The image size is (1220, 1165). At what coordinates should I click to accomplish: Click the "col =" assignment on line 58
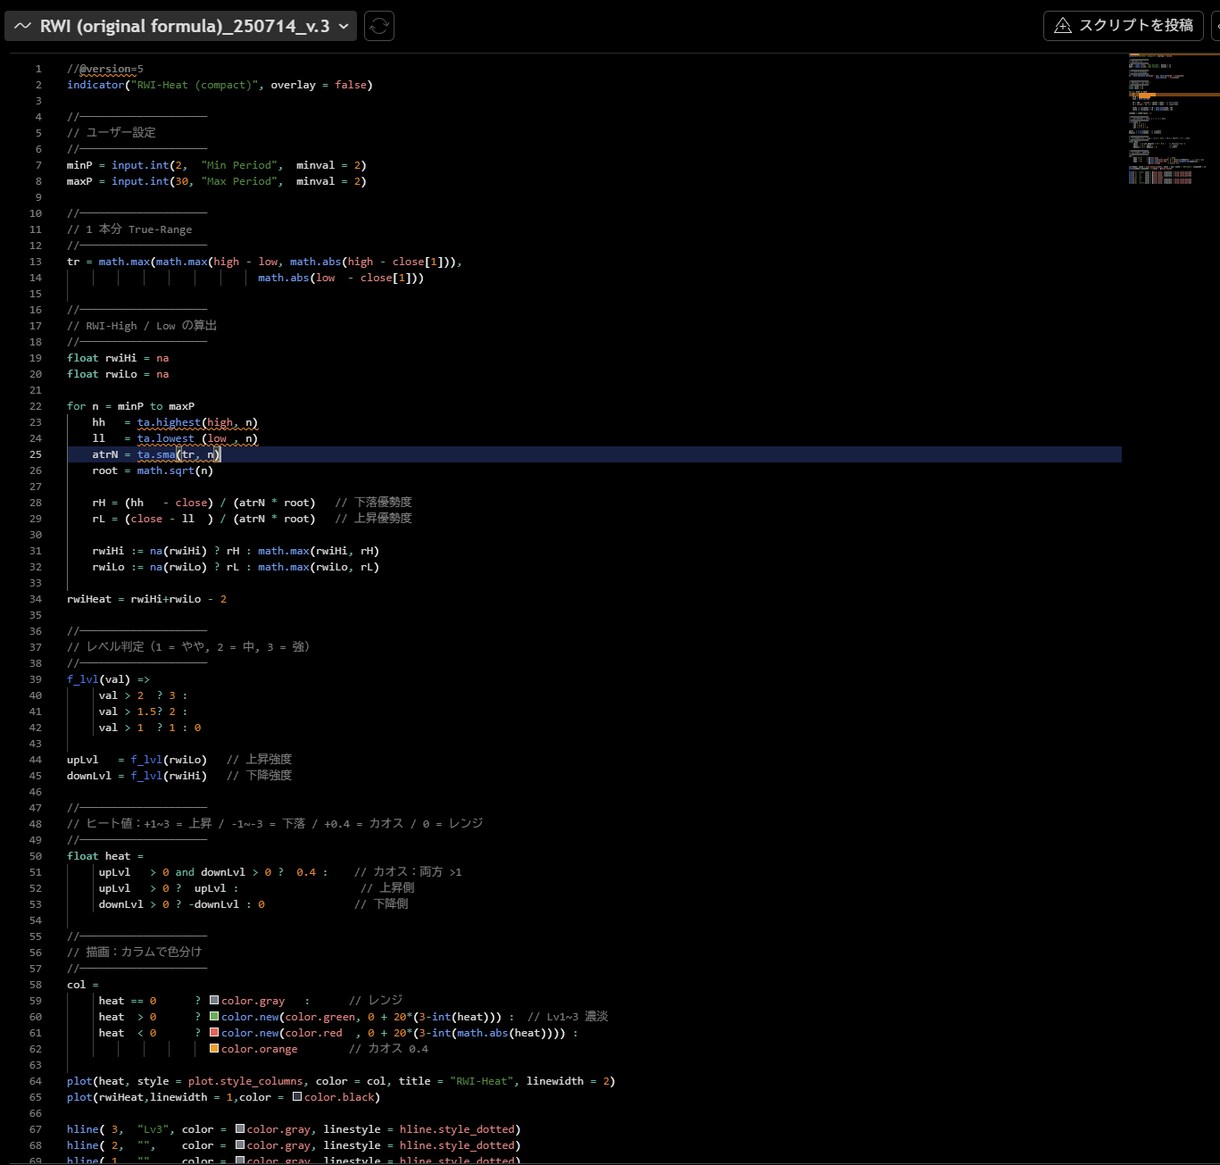click(x=83, y=984)
